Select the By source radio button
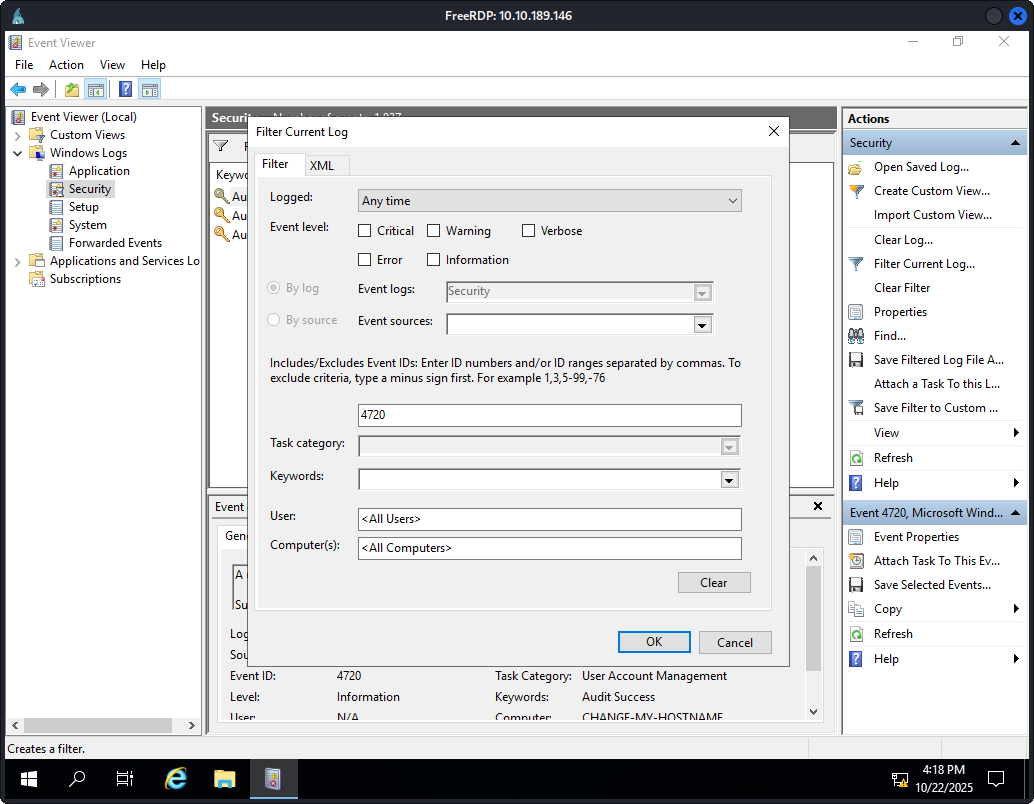 274,320
